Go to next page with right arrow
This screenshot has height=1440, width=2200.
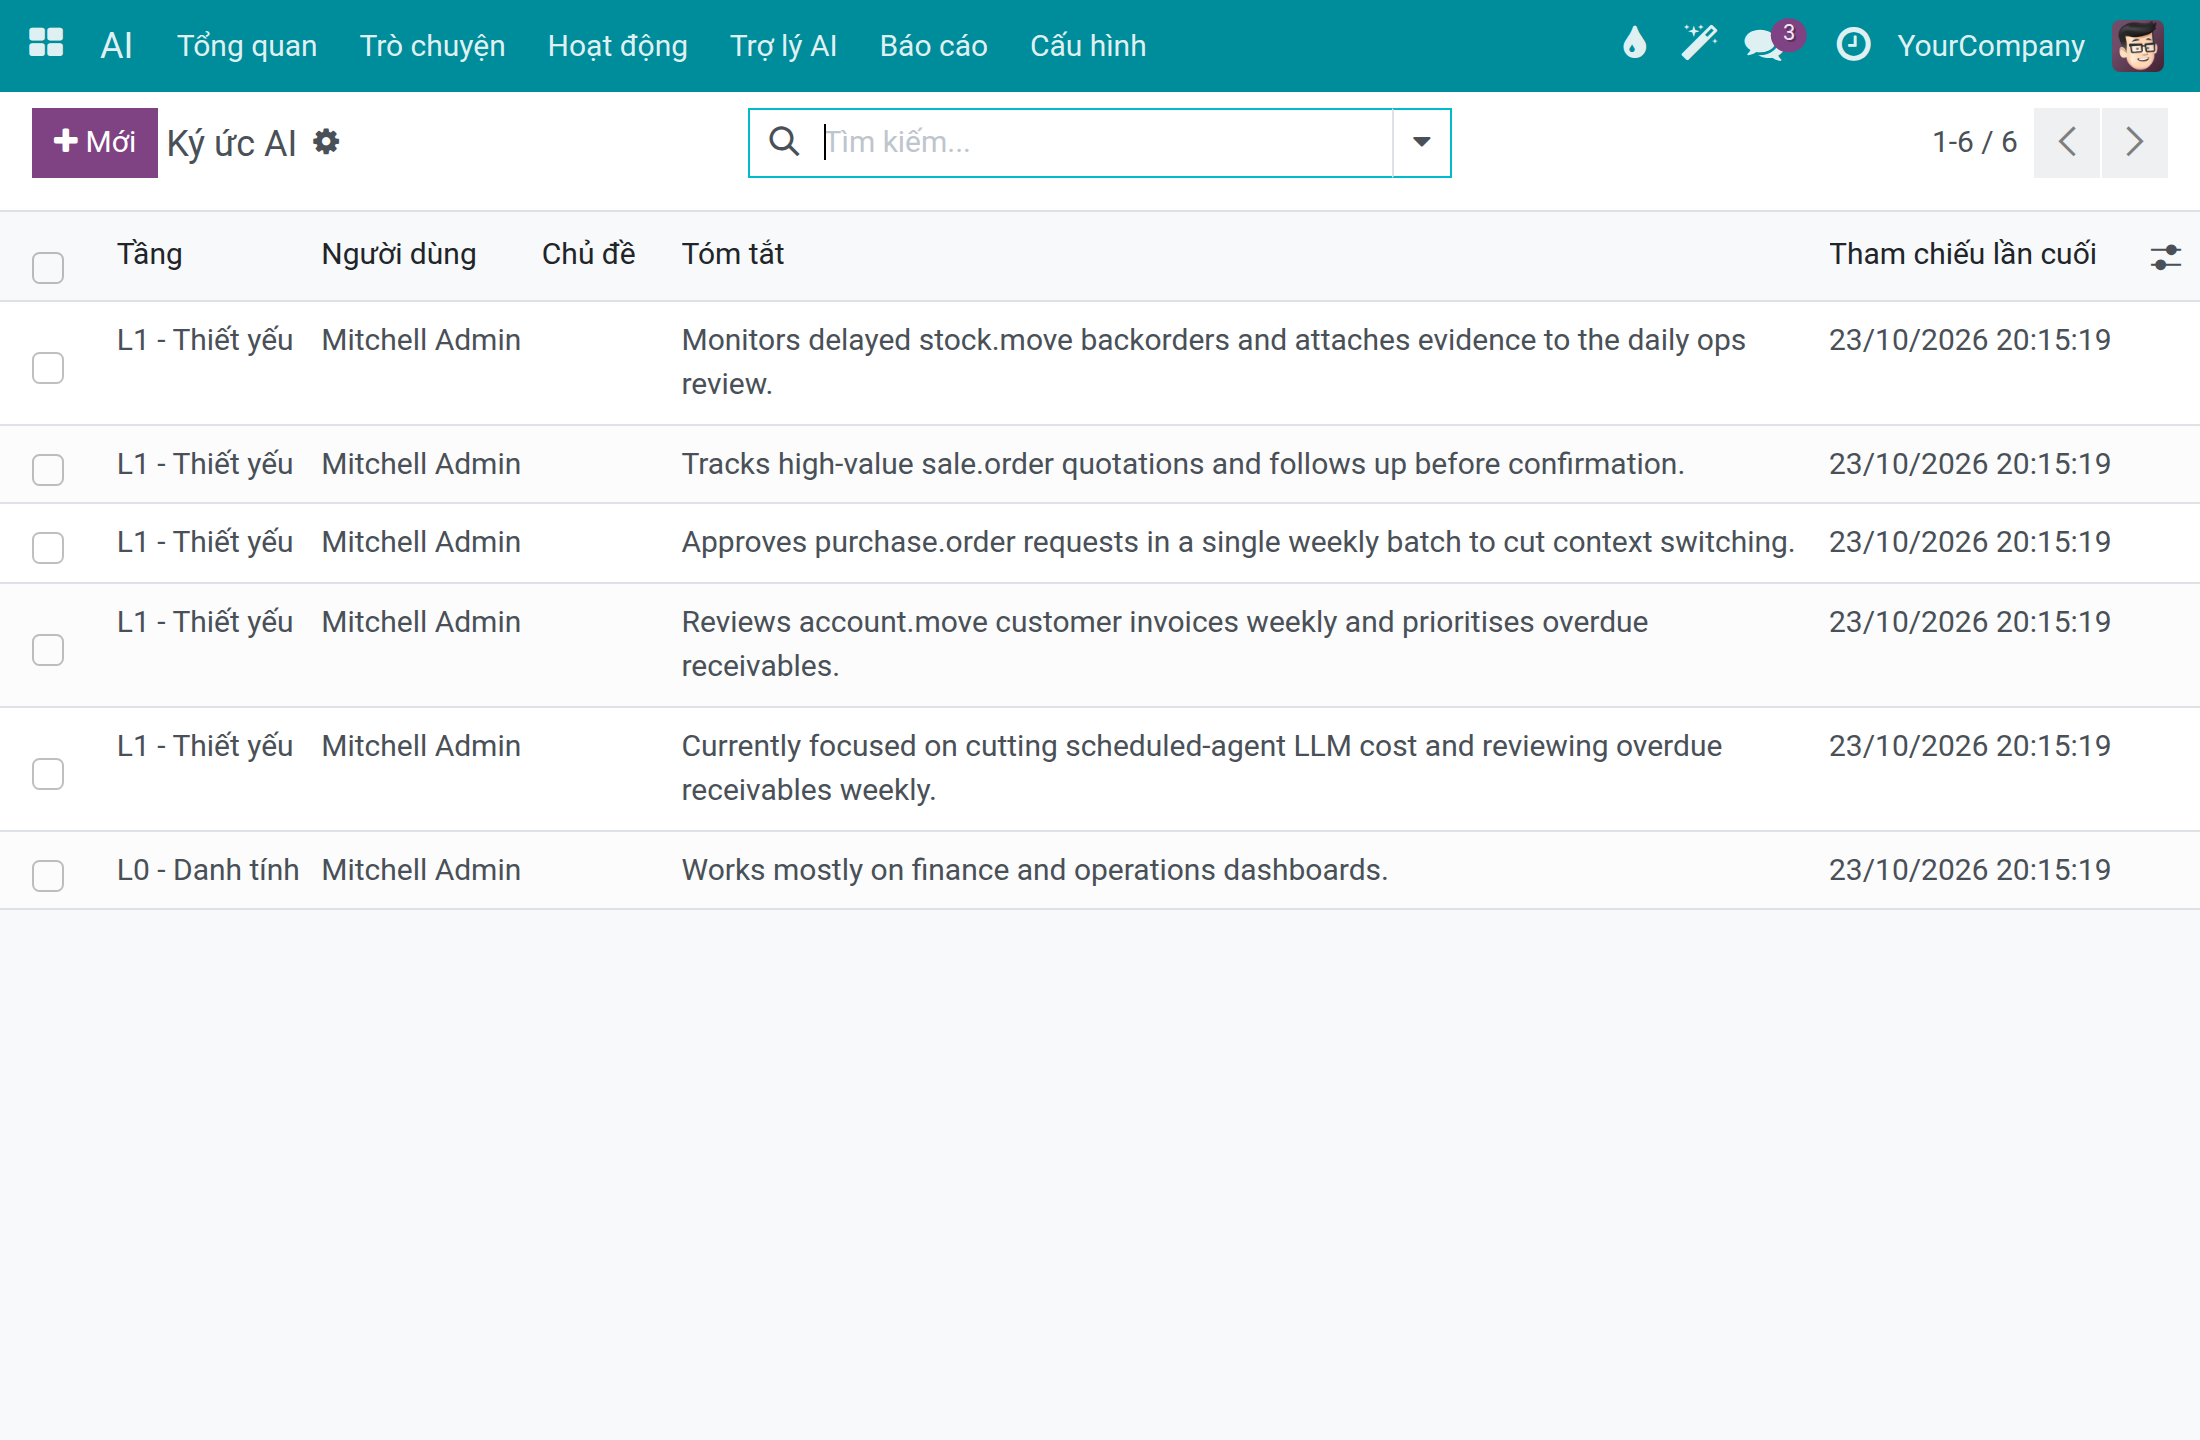[x=2135, y=142]
